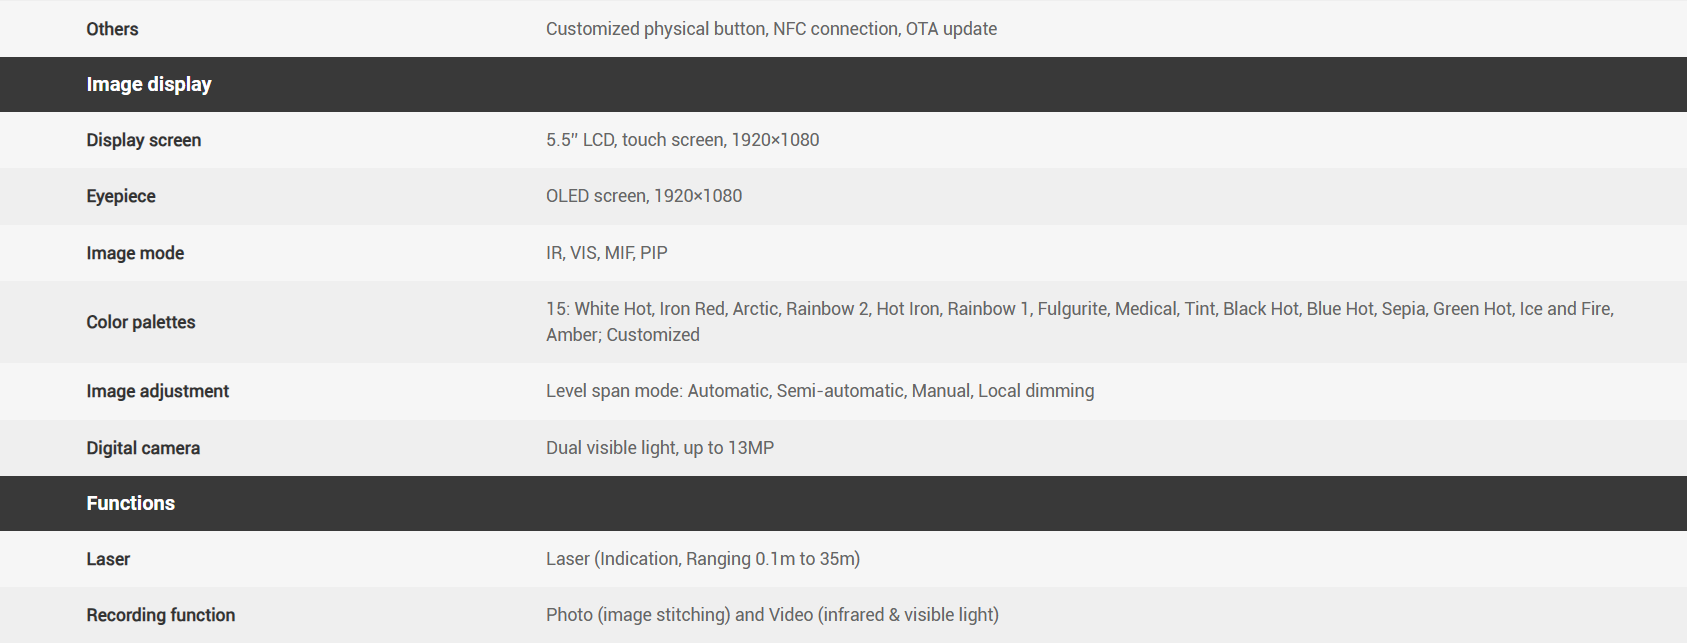Select the Level span mode description
Image resolution: width=1687 pixels, height=643 pixels.
(820, 391)
